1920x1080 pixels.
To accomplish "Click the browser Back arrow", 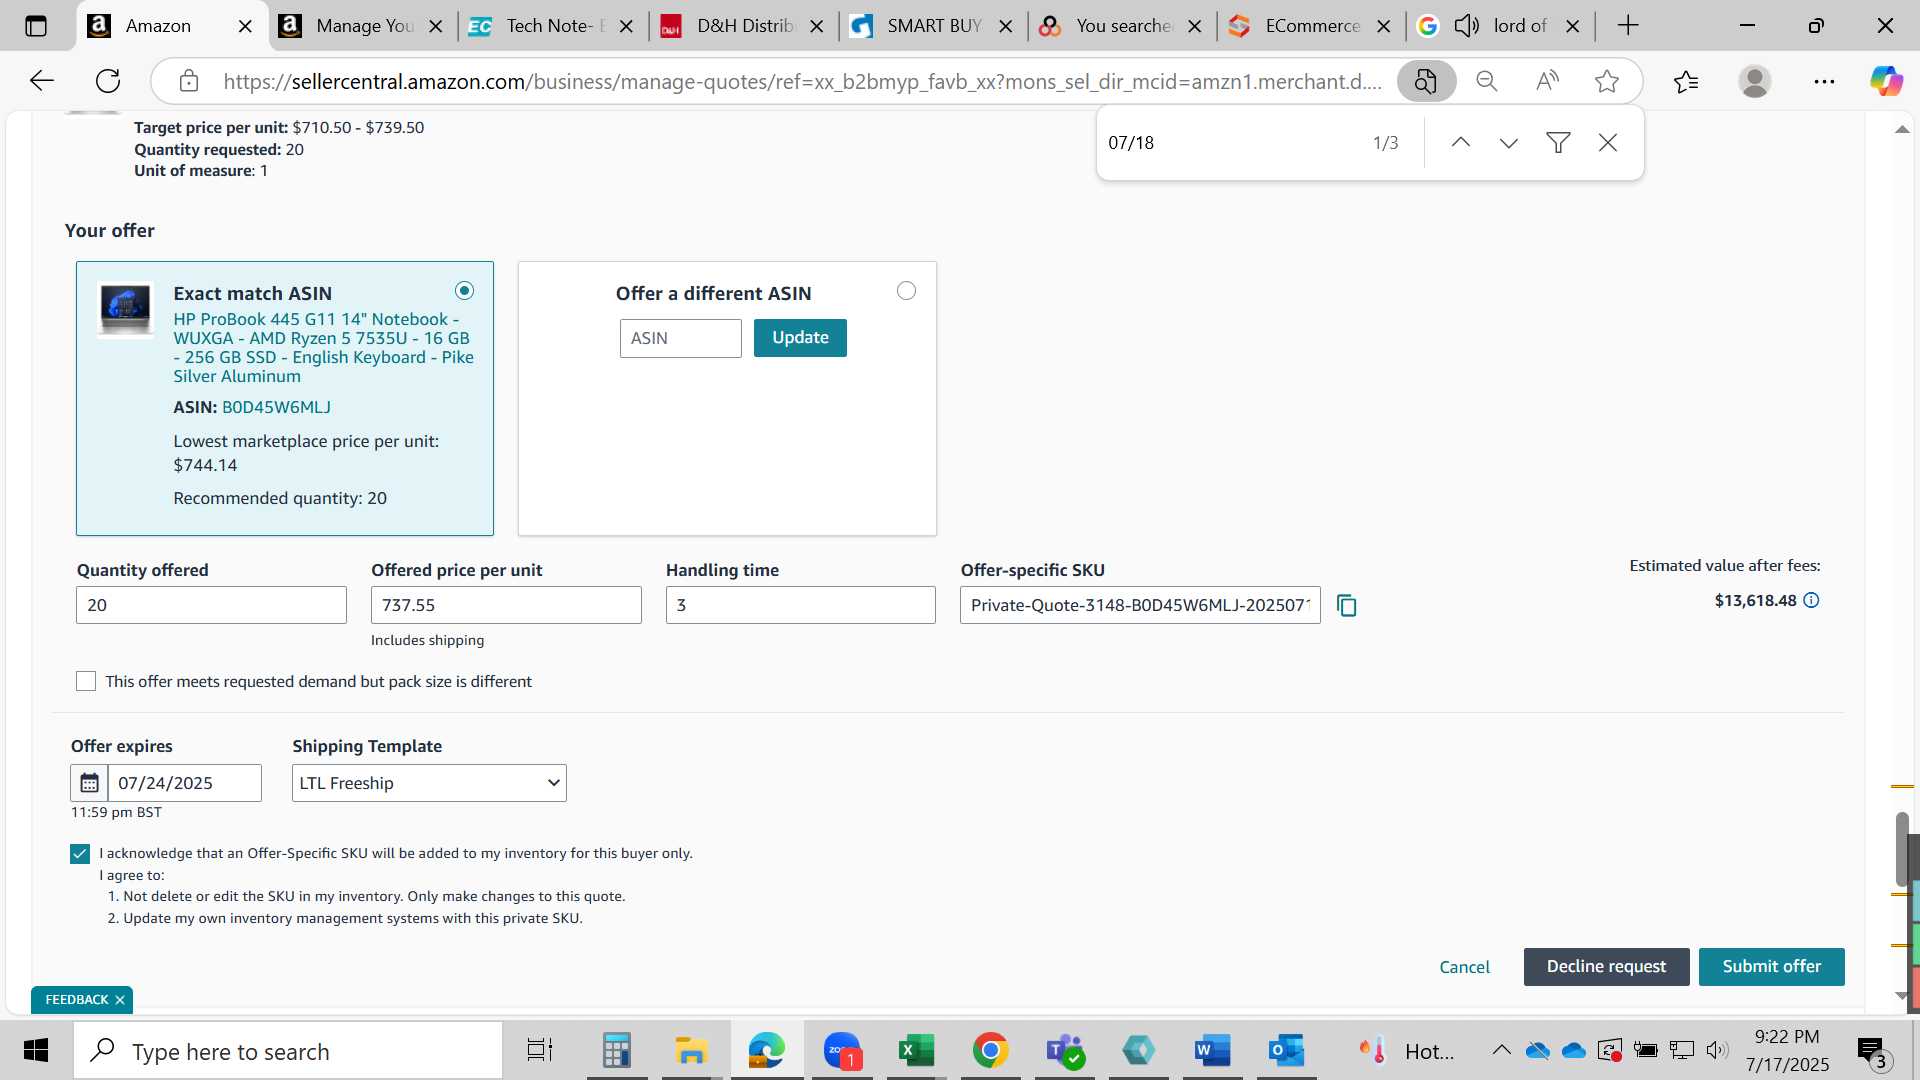I will [41, 81].
